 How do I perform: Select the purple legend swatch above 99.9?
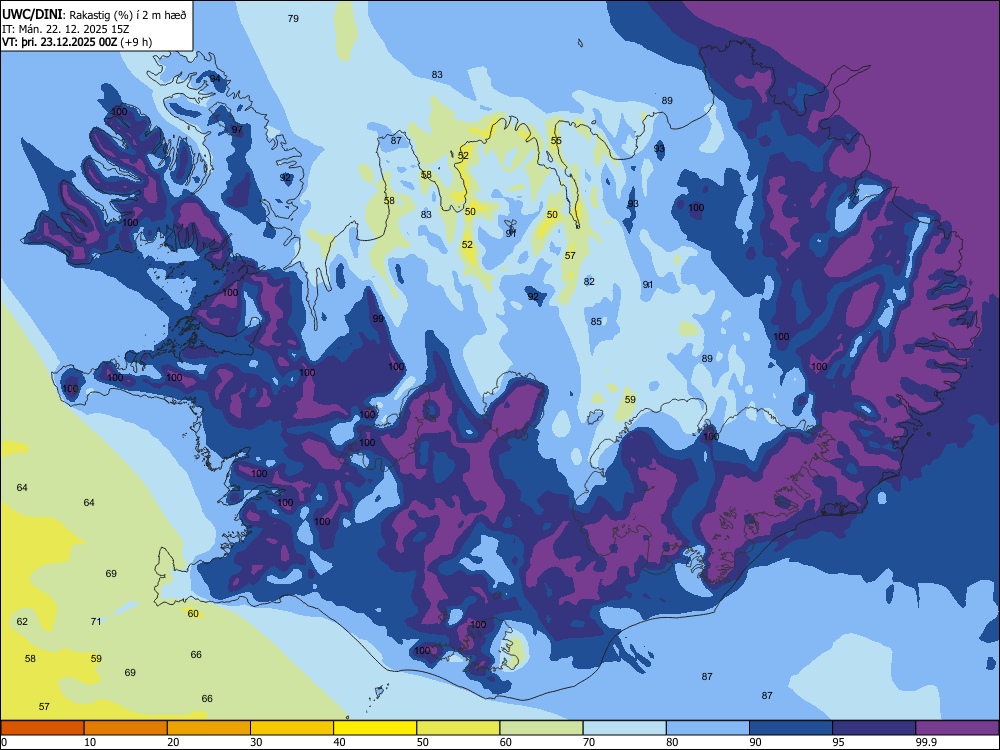957,728
